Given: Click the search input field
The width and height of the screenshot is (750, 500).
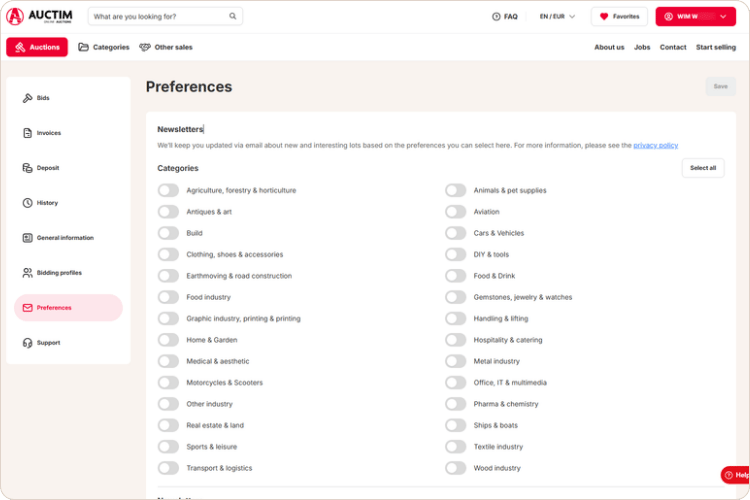Looking at the screenshot, I should point(165,16).
